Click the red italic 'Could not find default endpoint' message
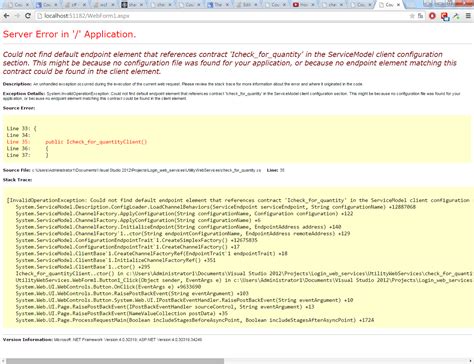 click(x=230, y=63)
